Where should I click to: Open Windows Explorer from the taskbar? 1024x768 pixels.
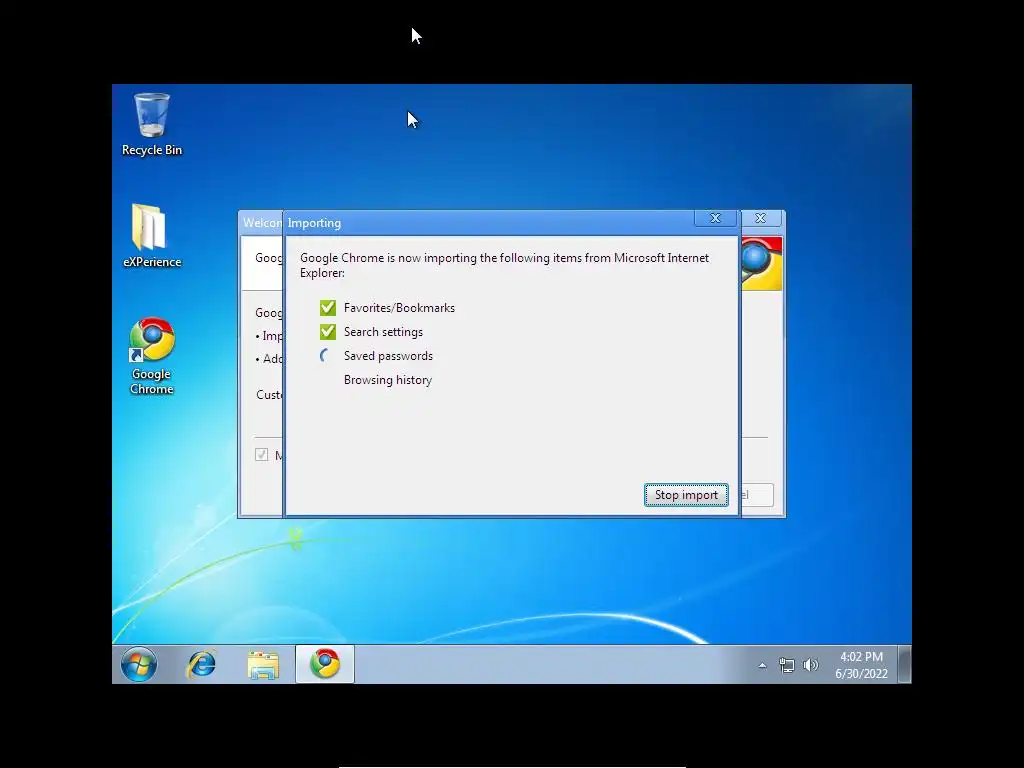263,664
